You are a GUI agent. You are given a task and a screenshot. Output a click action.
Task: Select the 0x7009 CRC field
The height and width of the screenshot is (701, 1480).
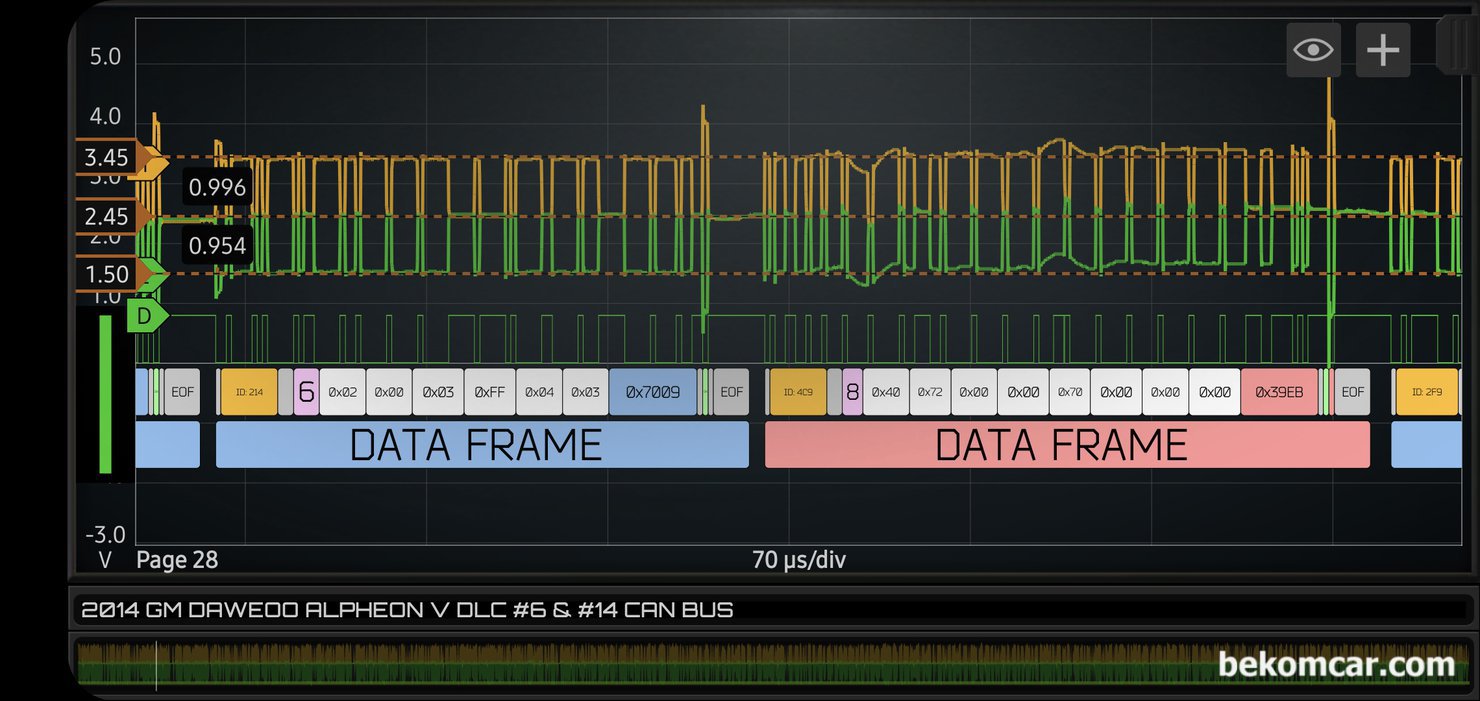click(652, 392)
